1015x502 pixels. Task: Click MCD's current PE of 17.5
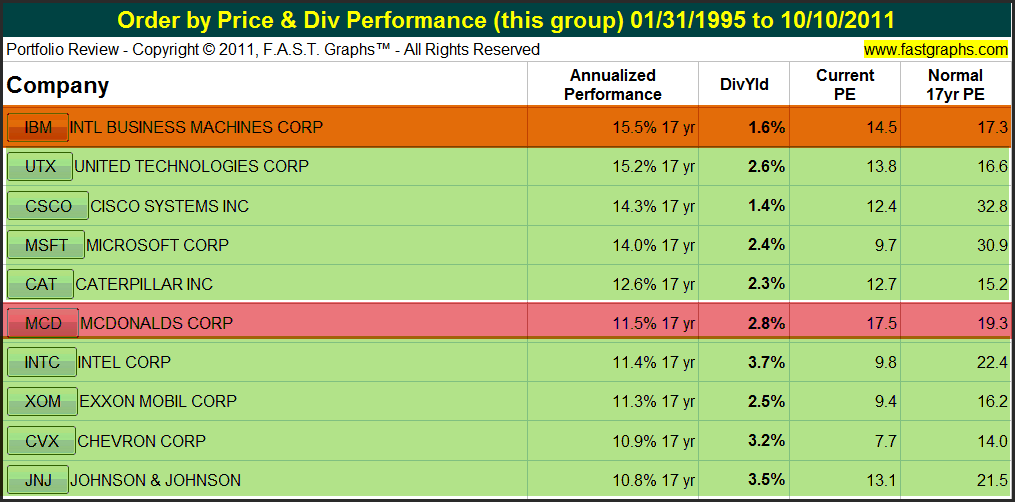point(882,323)
